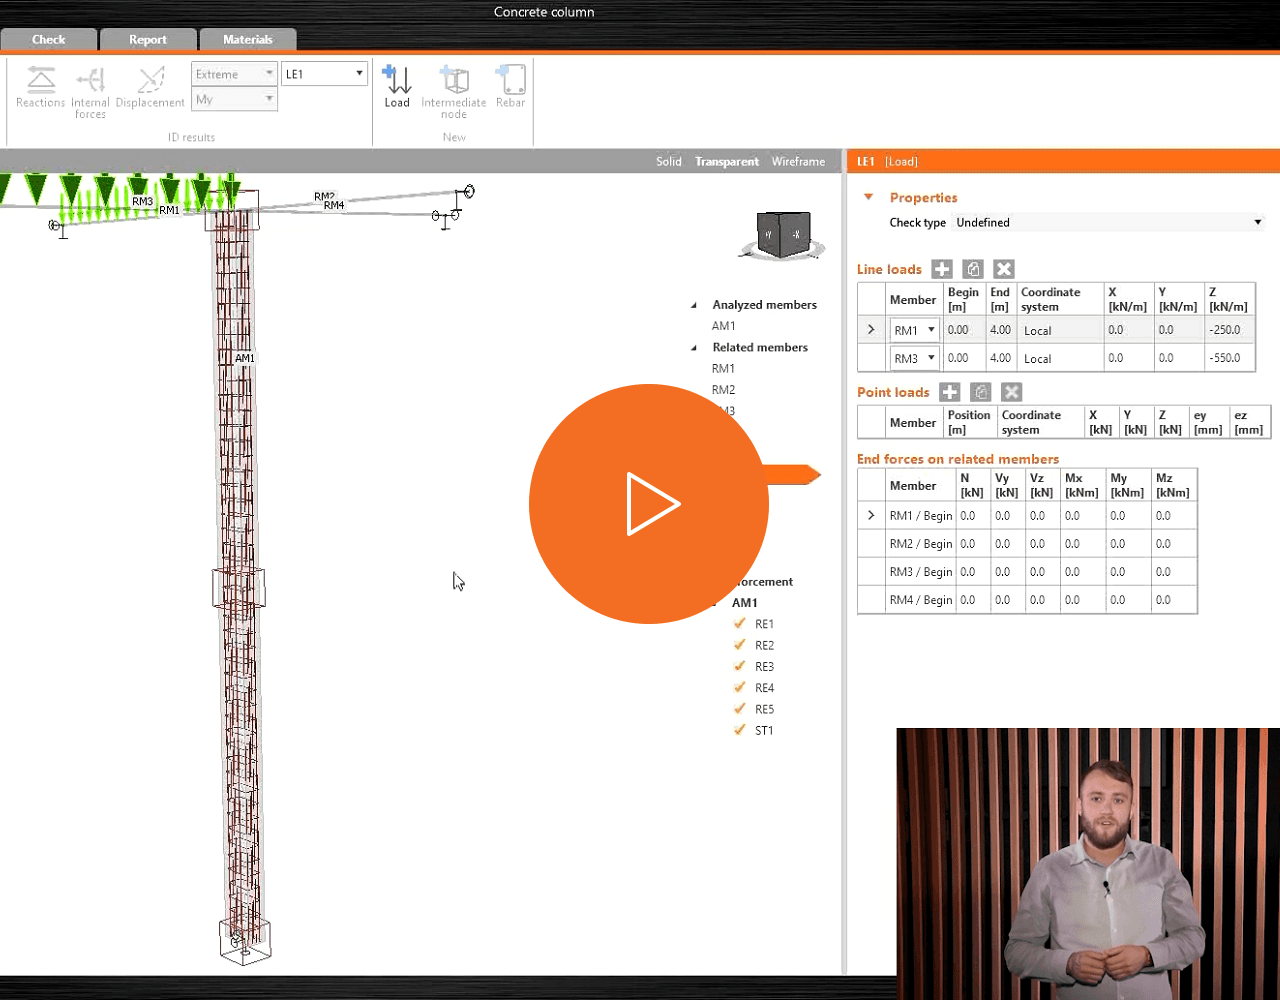
Task: Open the Reactions results icon
Action: [x=40, y=80]
